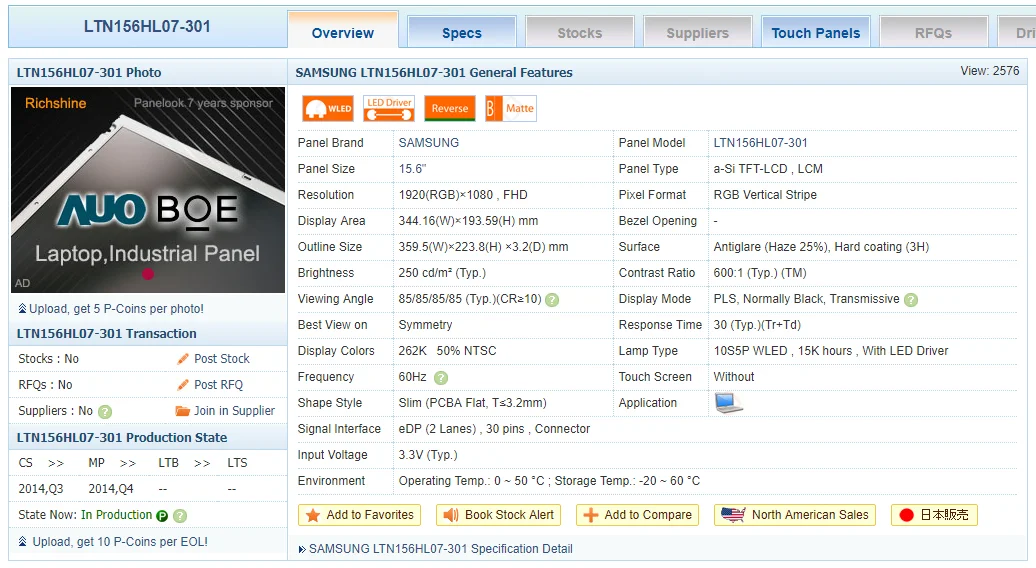The height and width of the screenshot is (568, 1036).
Task: Open the Touch Panels tab
Action: [x=816, y=32]
